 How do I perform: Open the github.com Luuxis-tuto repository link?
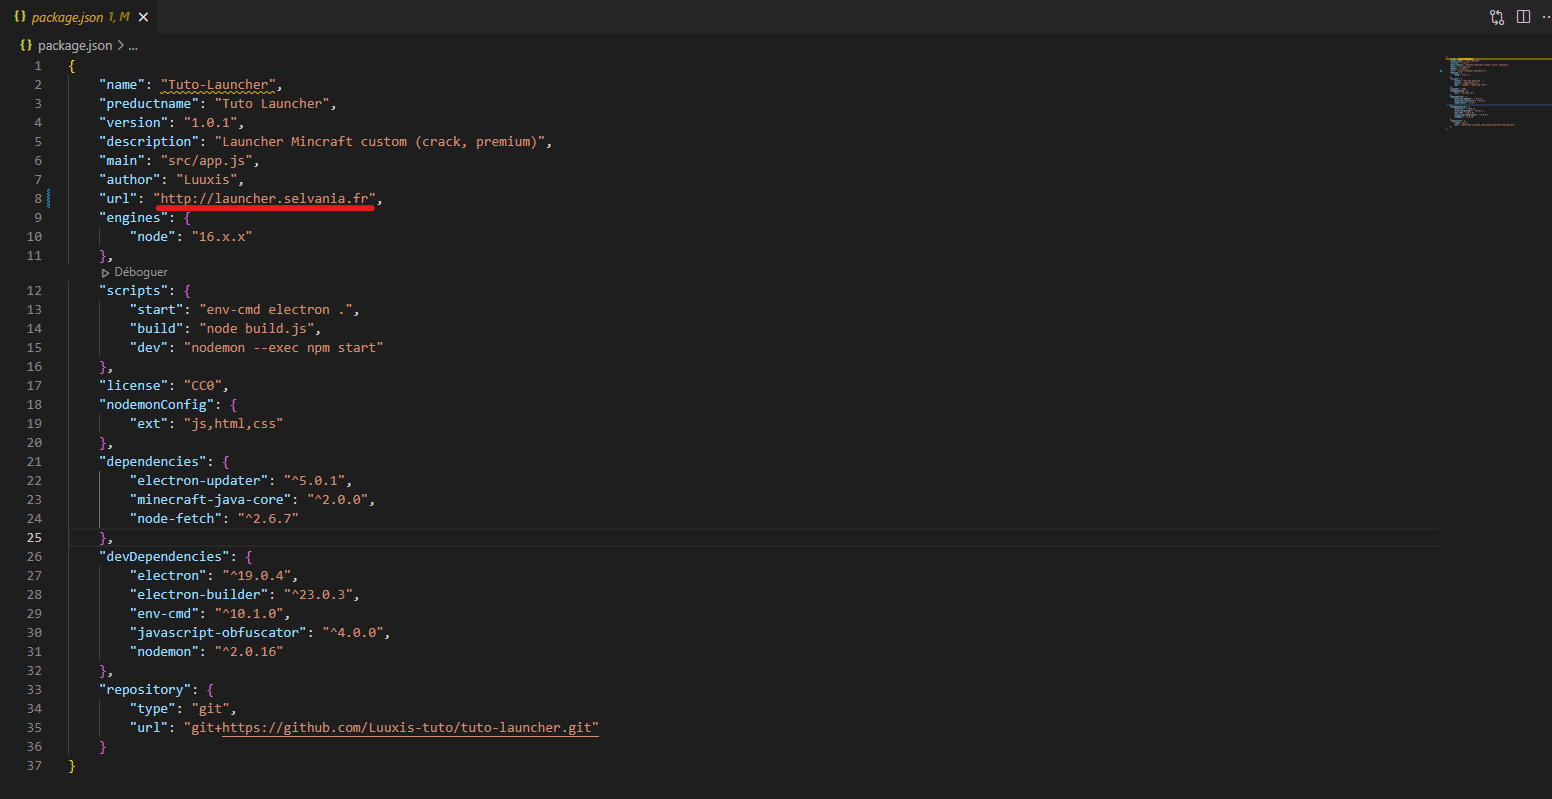coord(410,728)
